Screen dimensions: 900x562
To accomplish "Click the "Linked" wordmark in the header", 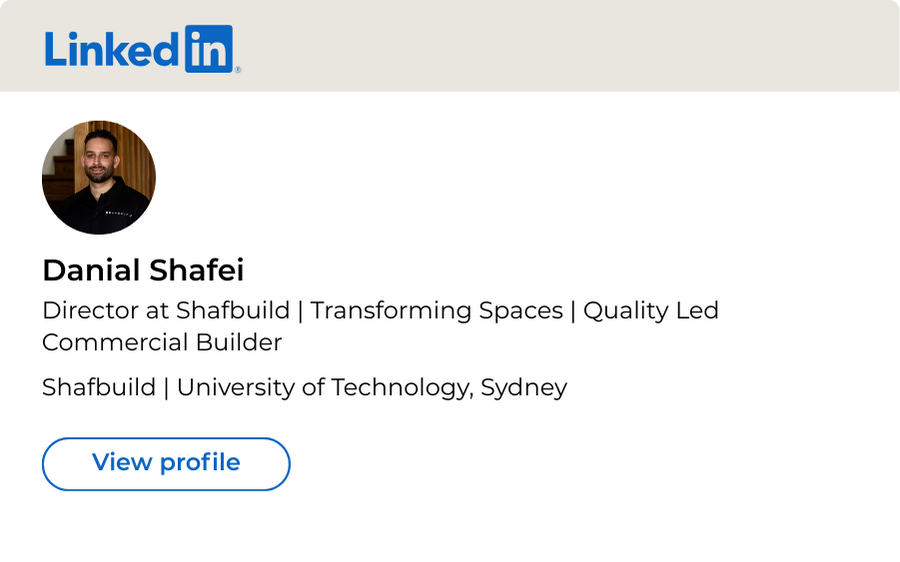I will click(112, 49).
